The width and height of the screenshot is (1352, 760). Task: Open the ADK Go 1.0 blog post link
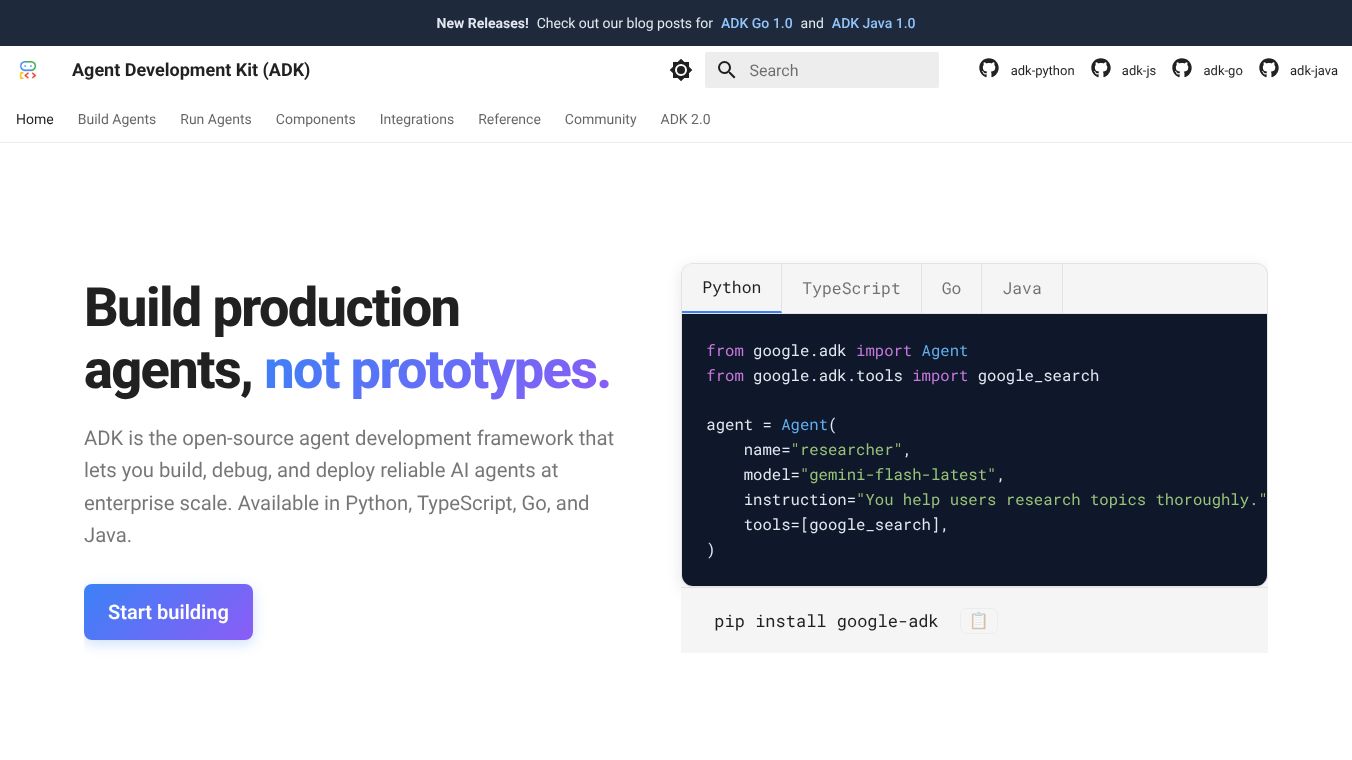click(757, 23)
